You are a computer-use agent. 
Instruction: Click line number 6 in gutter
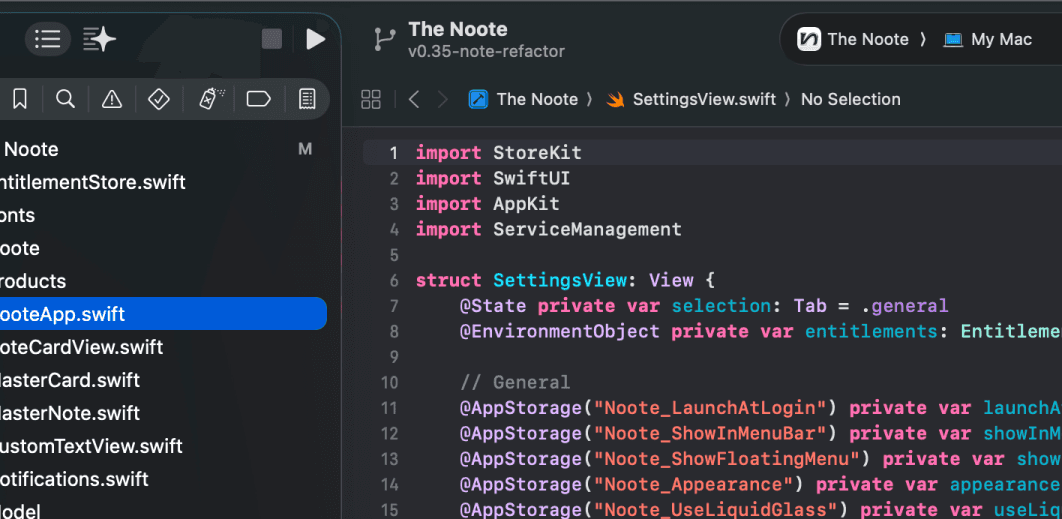[x=394, y=281]
